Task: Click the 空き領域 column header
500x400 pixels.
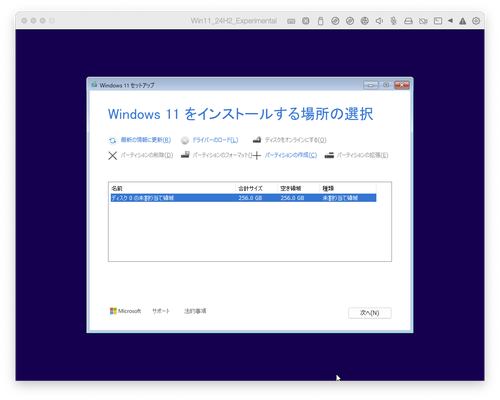Action: click(x=298, y=189)
